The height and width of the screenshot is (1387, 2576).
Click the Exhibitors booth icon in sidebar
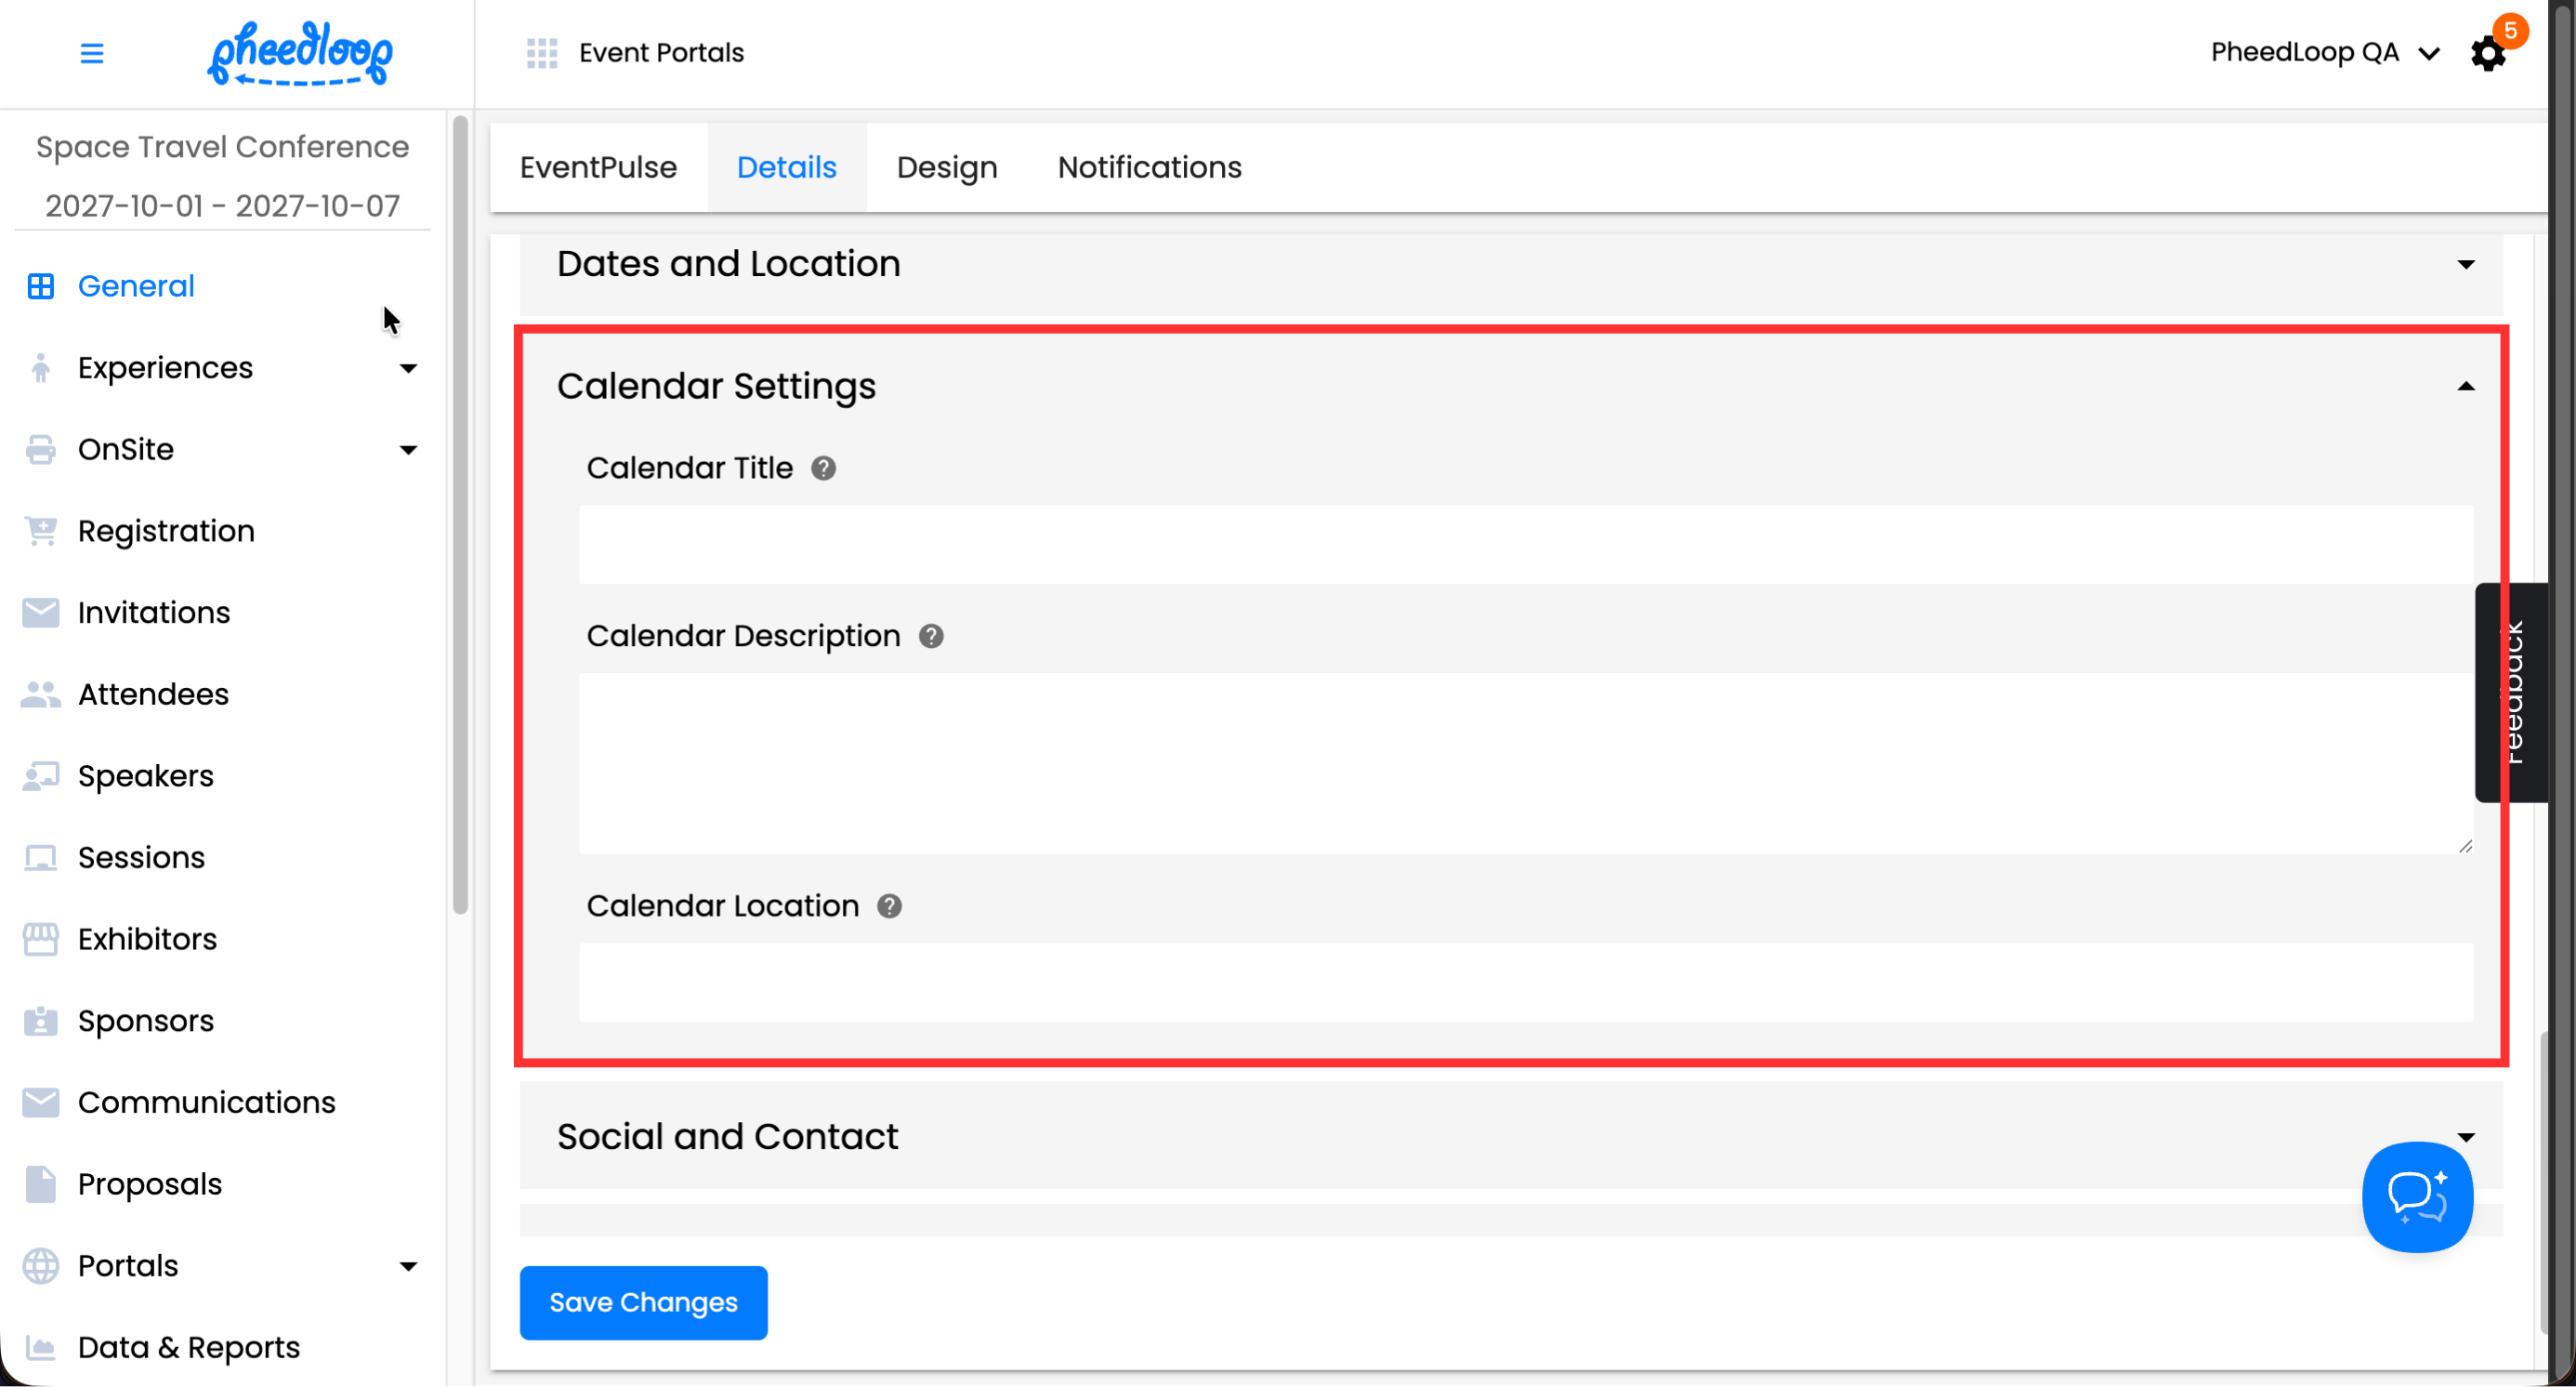(40, 939)
